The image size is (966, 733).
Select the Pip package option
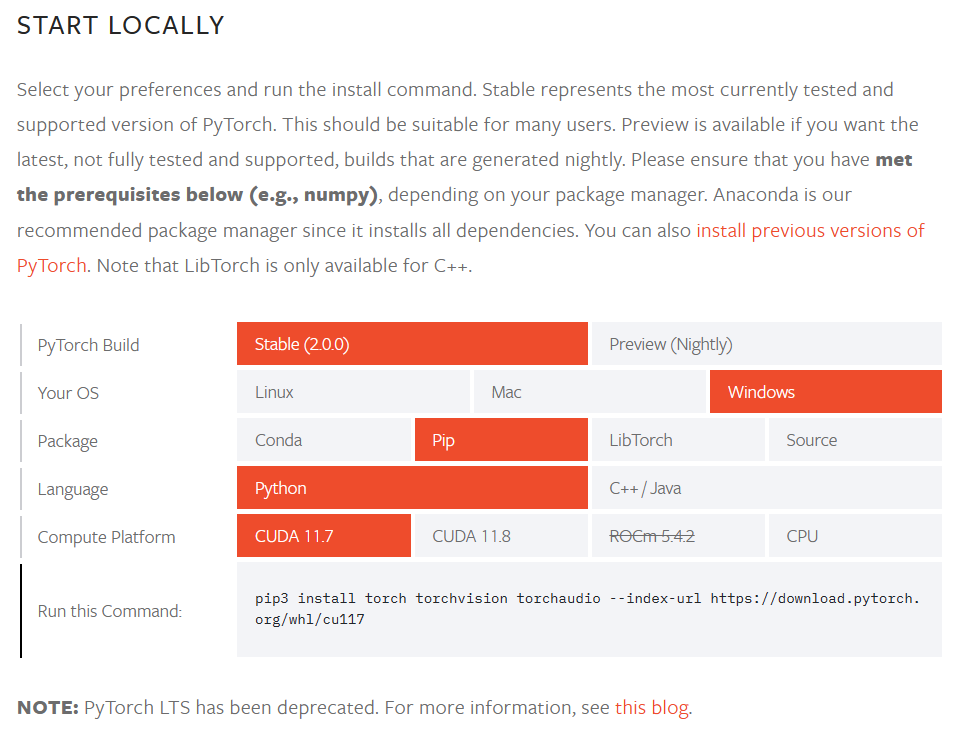[x=500, y=440]
